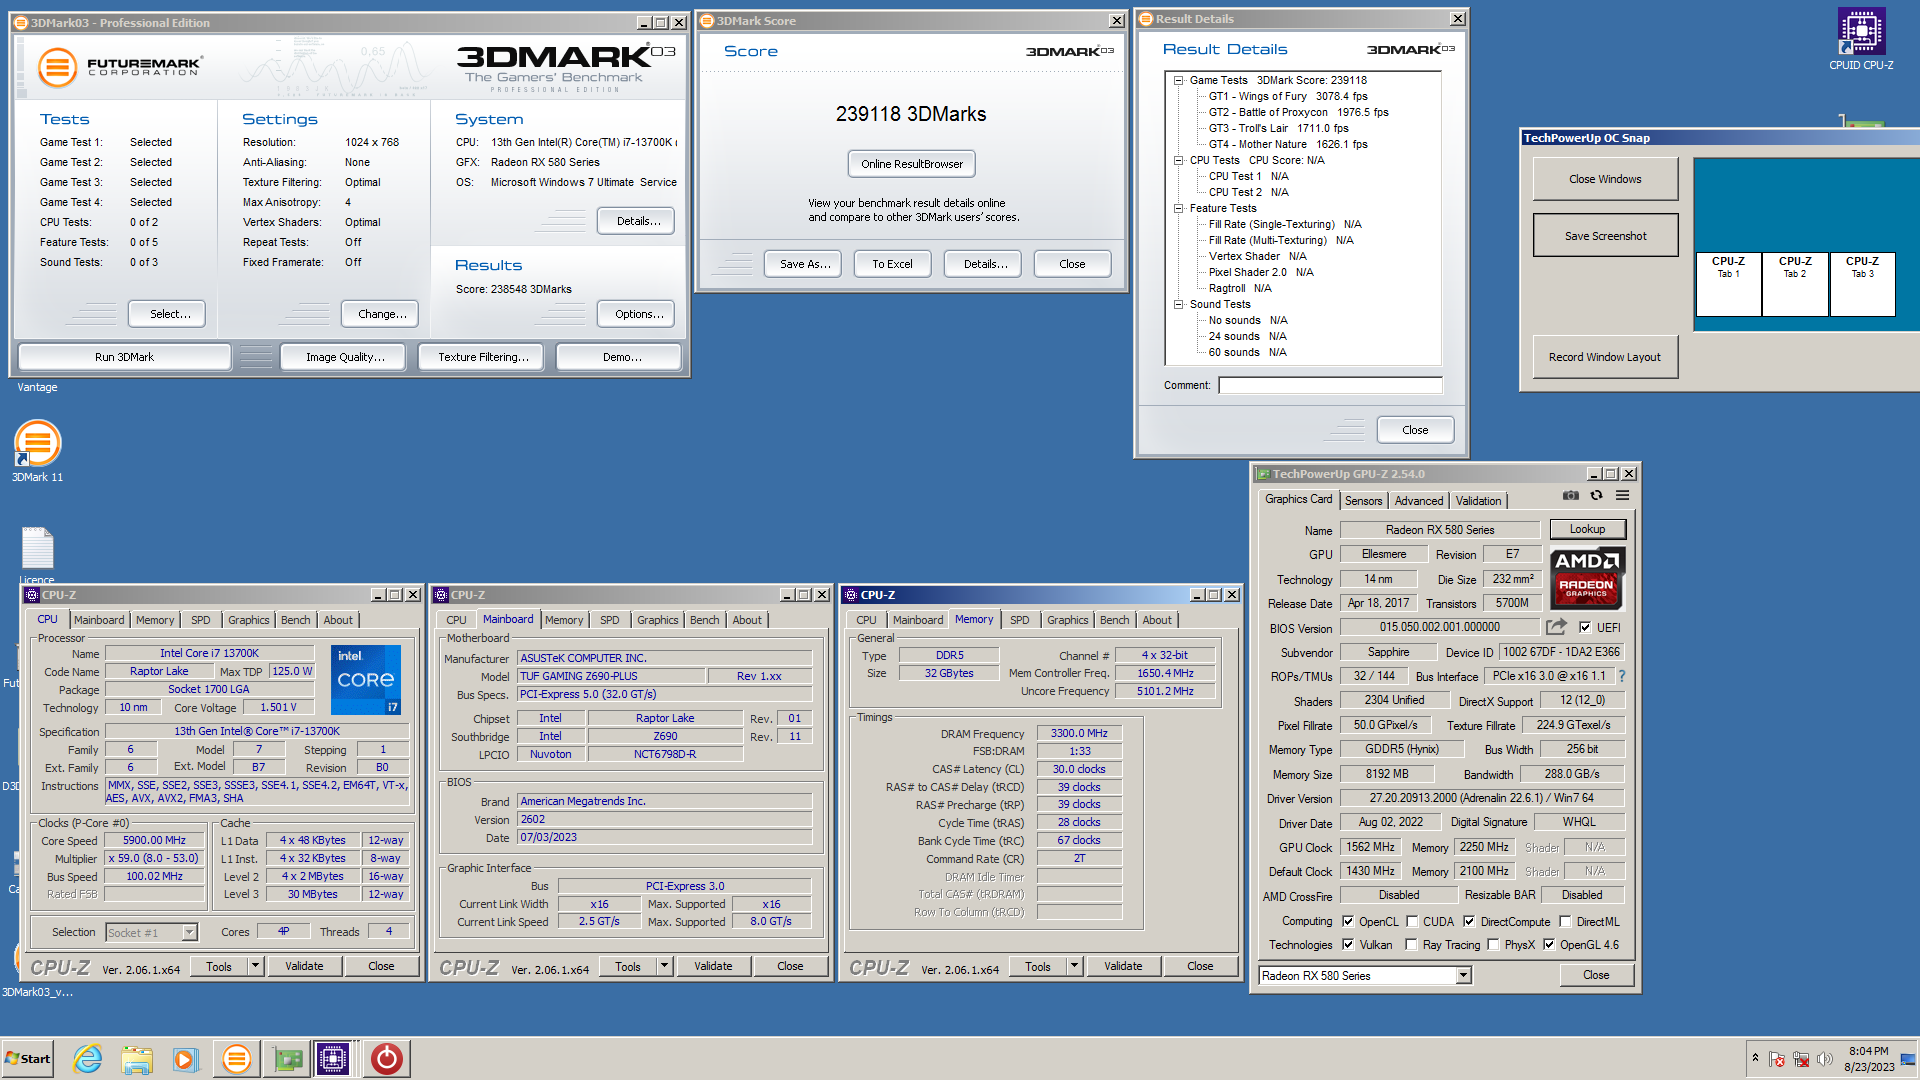The image size is (1920, 1080).
Task: Open Tools dropdown arrow in CPU-Z CPU window
Action: tap(256, 966)
